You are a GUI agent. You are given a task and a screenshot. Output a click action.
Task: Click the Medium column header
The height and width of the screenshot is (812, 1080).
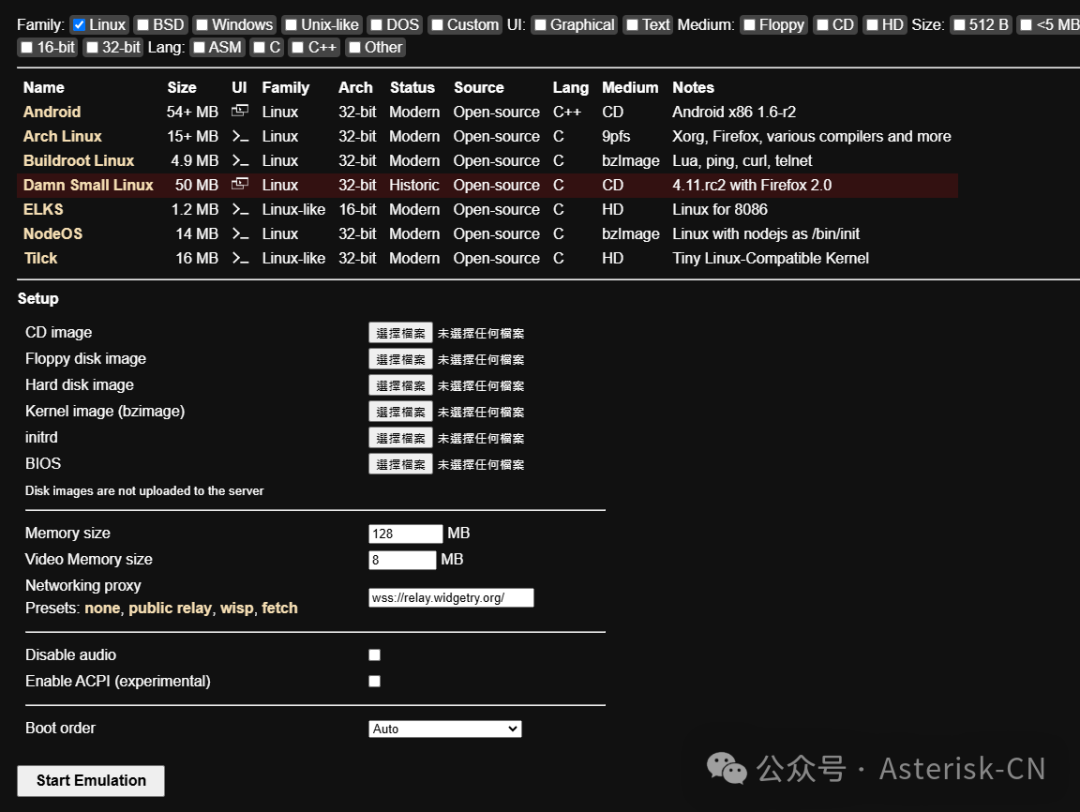(x=630, y=87)
